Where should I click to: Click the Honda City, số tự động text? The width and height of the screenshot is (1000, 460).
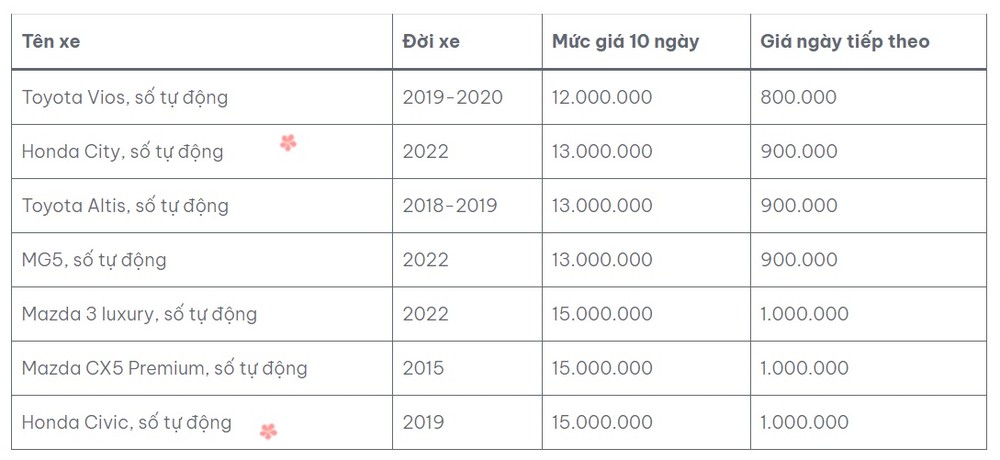(122, 152)
